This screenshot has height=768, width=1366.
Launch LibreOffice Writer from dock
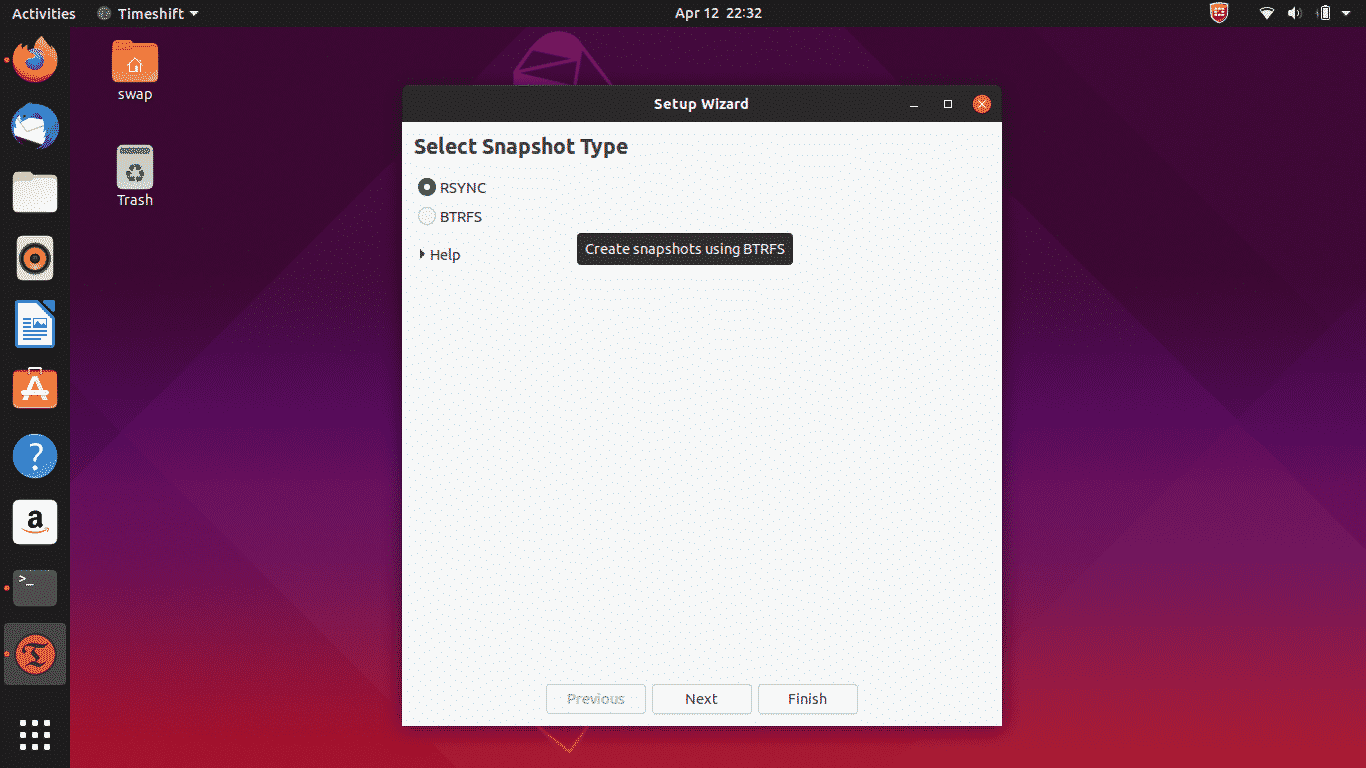click(x=35, y=324)
